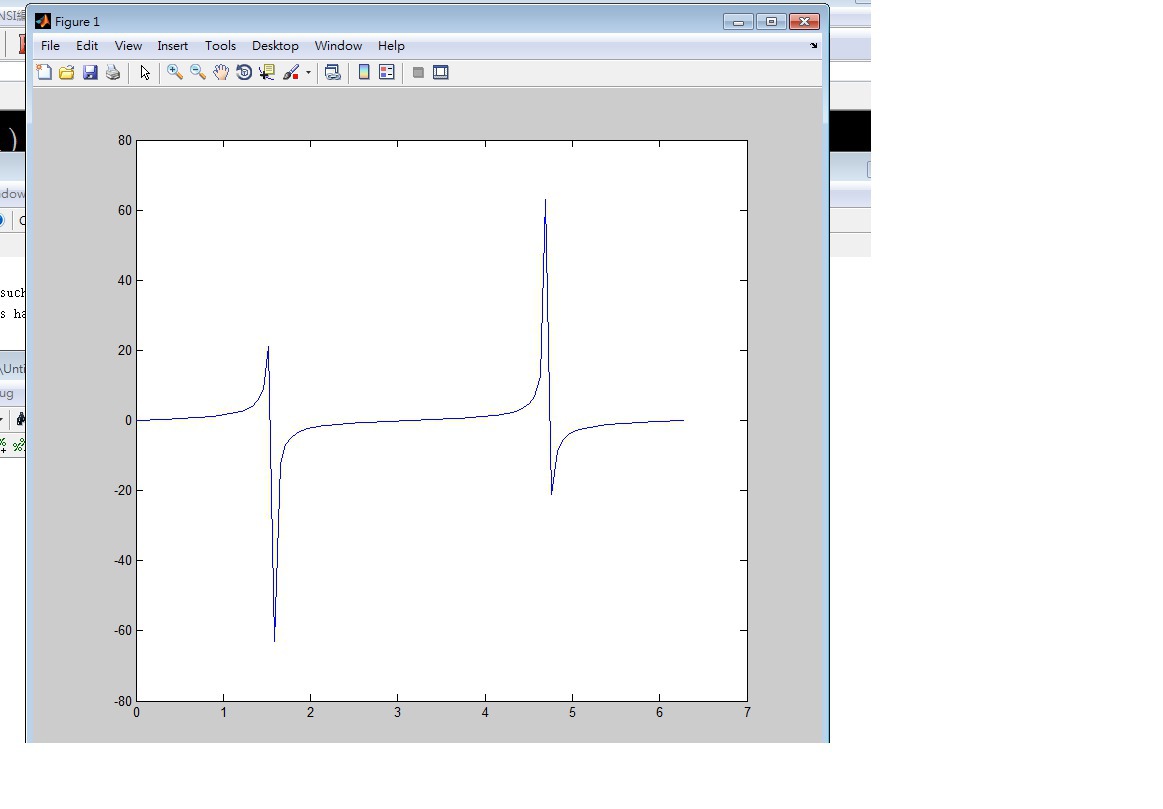This screenshot has height=809, width=1163.
Task: Click the New Figure icon
Action: pyautogui.click(x=44, y=72)
